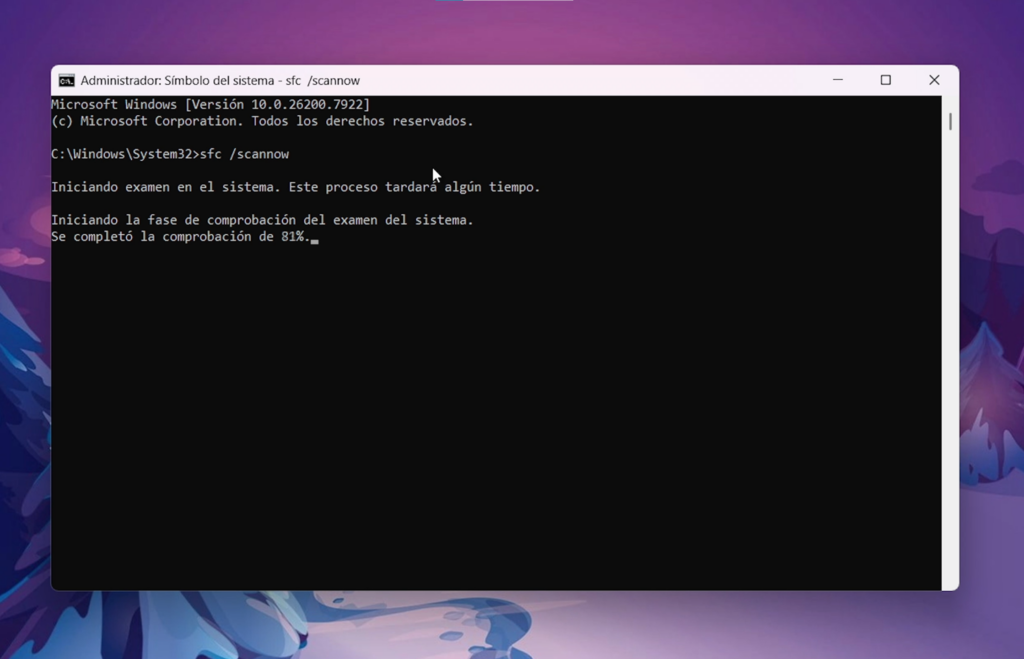Minimize the Command Prompt window
Viewport: 1024px width, 659px height.
[837, 80]
